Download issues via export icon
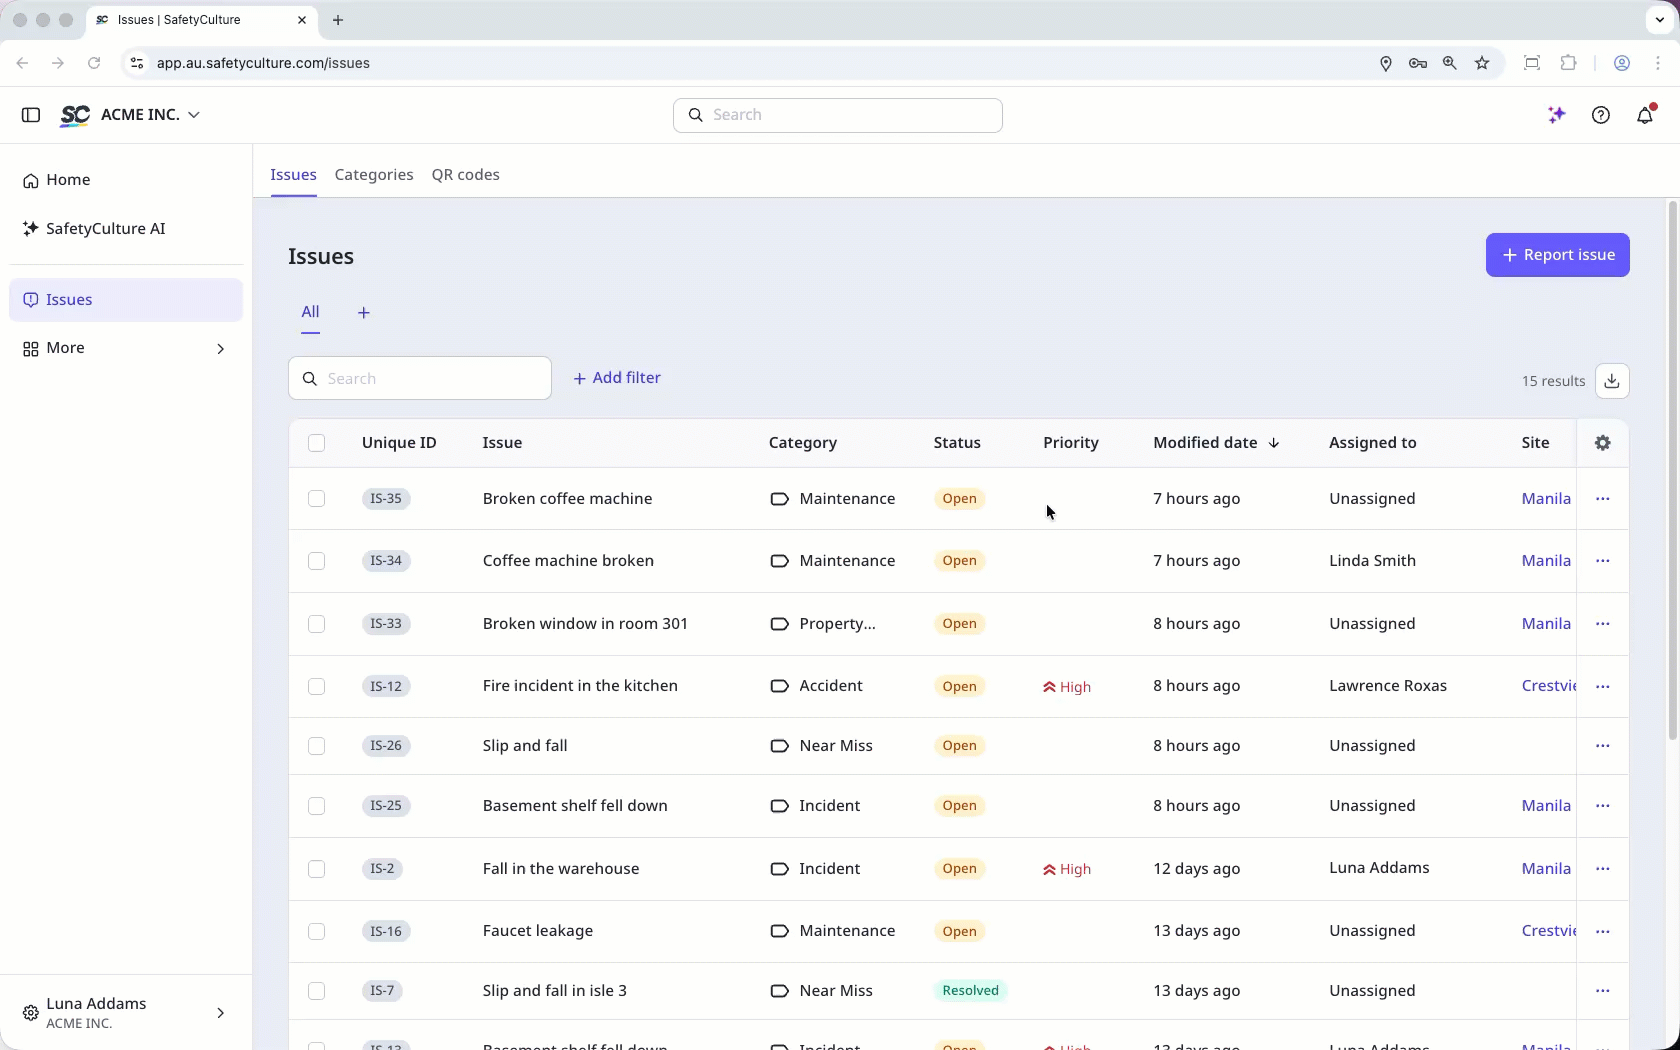 [1612, 381]
